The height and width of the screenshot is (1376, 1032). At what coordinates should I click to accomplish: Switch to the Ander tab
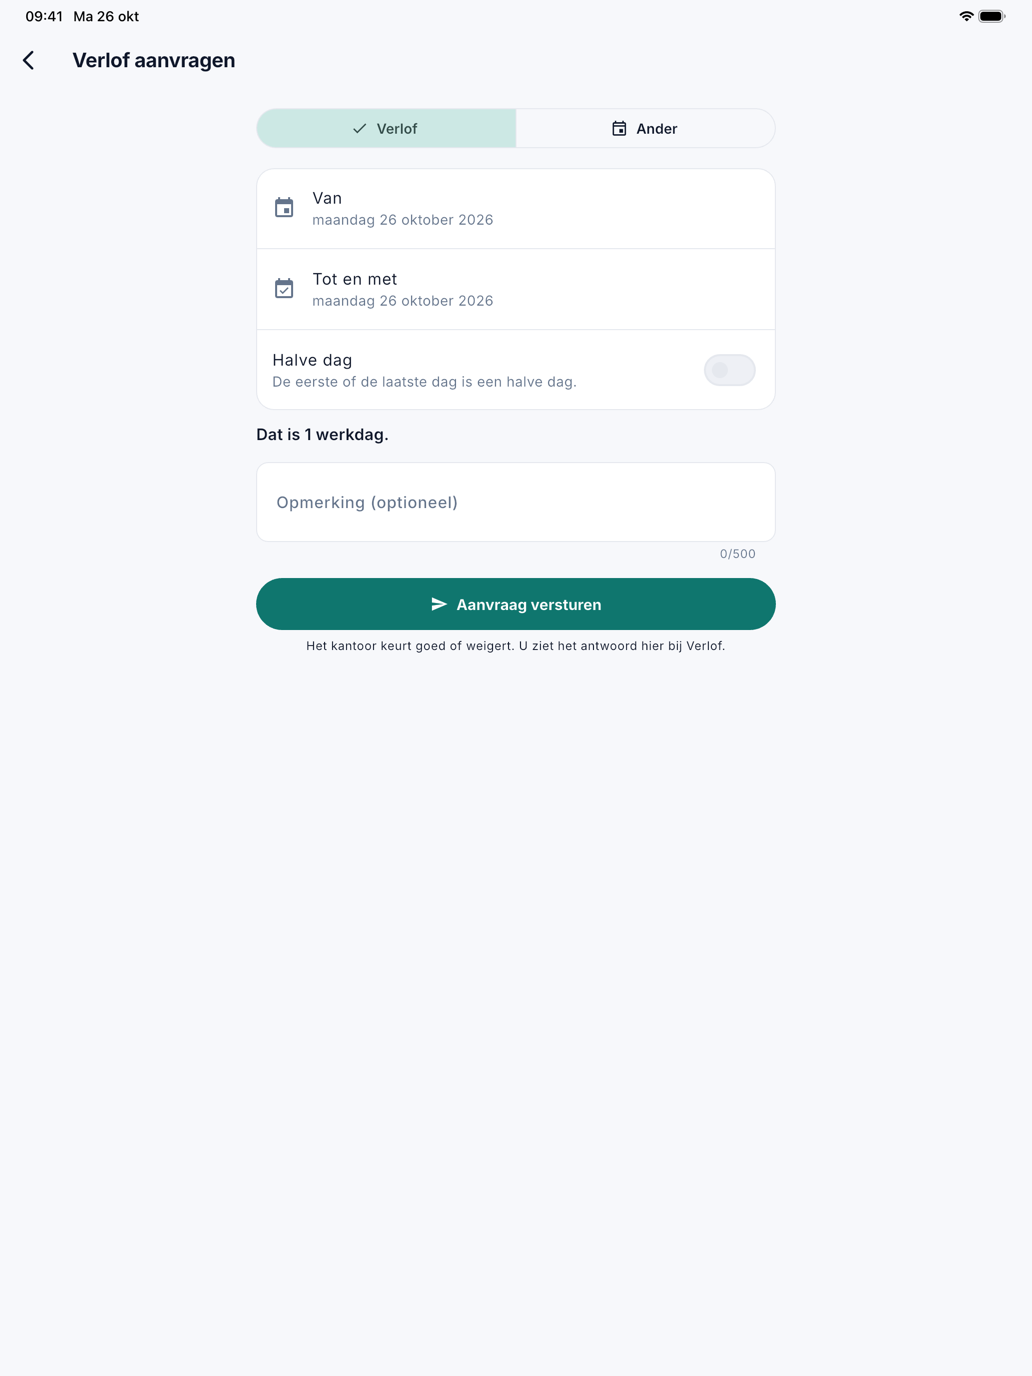coord(646,129)
